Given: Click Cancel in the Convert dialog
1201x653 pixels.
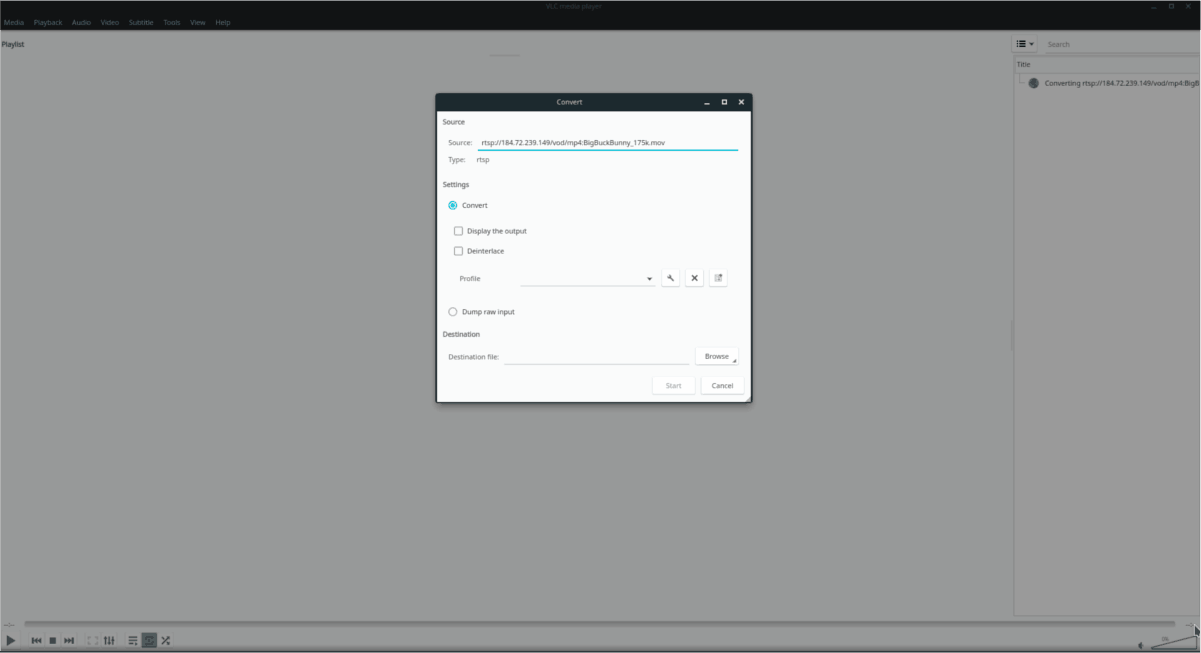Looking at the screenshot, I should pos(722,385).
